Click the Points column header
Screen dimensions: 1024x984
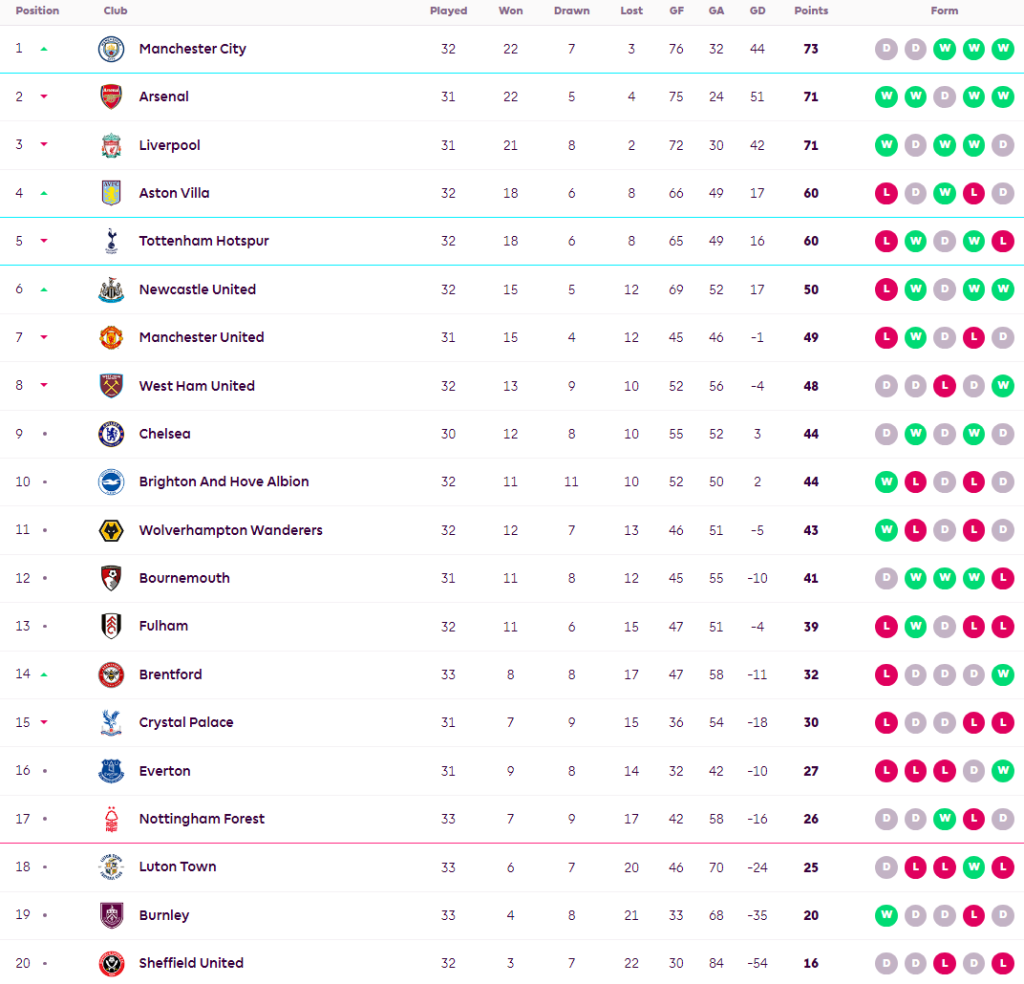click(811, 11)
